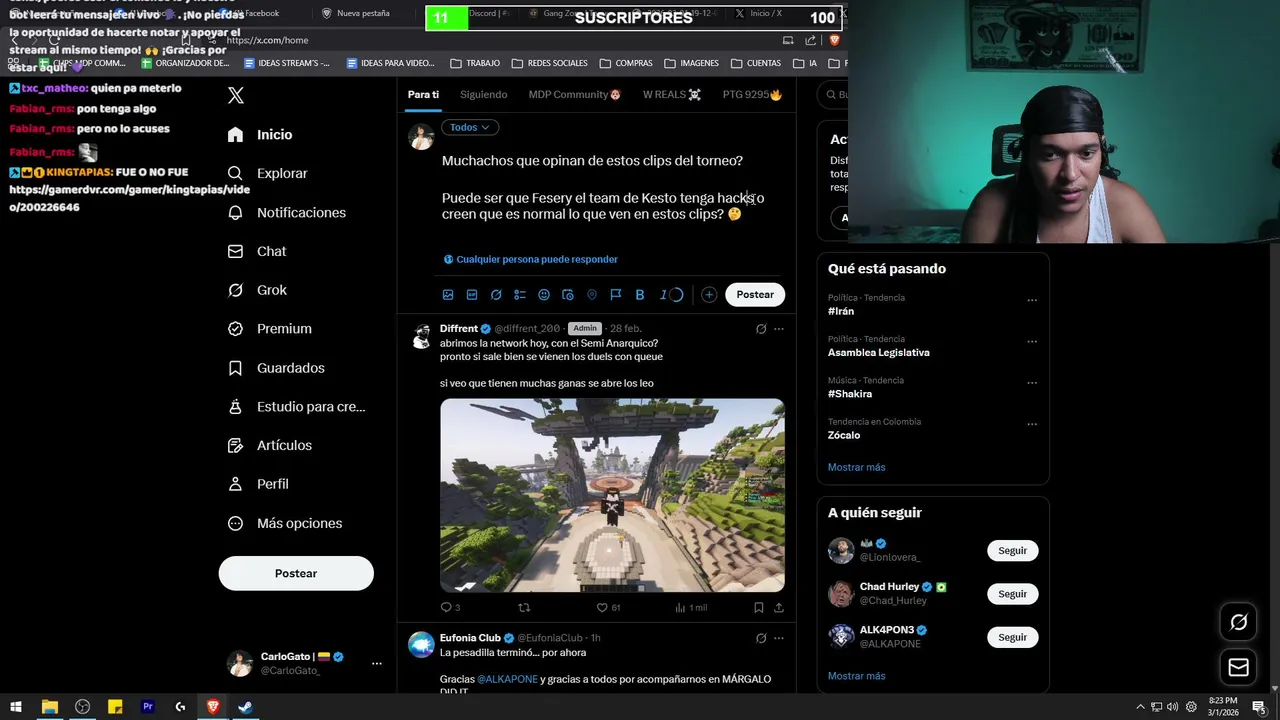The image size is (1280, 720).
Task: Switch to W REALS tab
Action: tap(672, 94)
